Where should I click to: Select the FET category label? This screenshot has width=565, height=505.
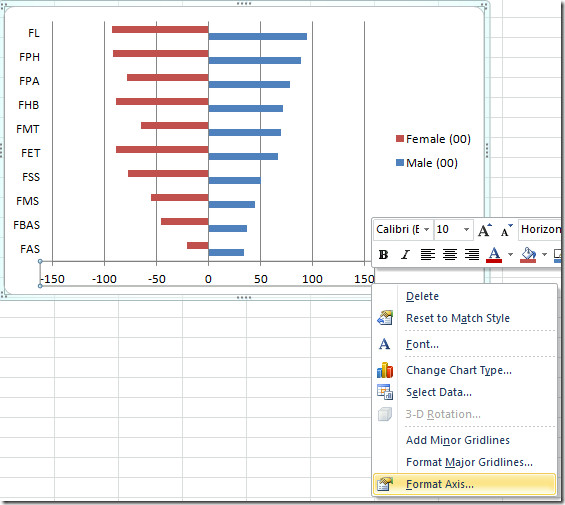pyautogui.click(x=30, y=153)
